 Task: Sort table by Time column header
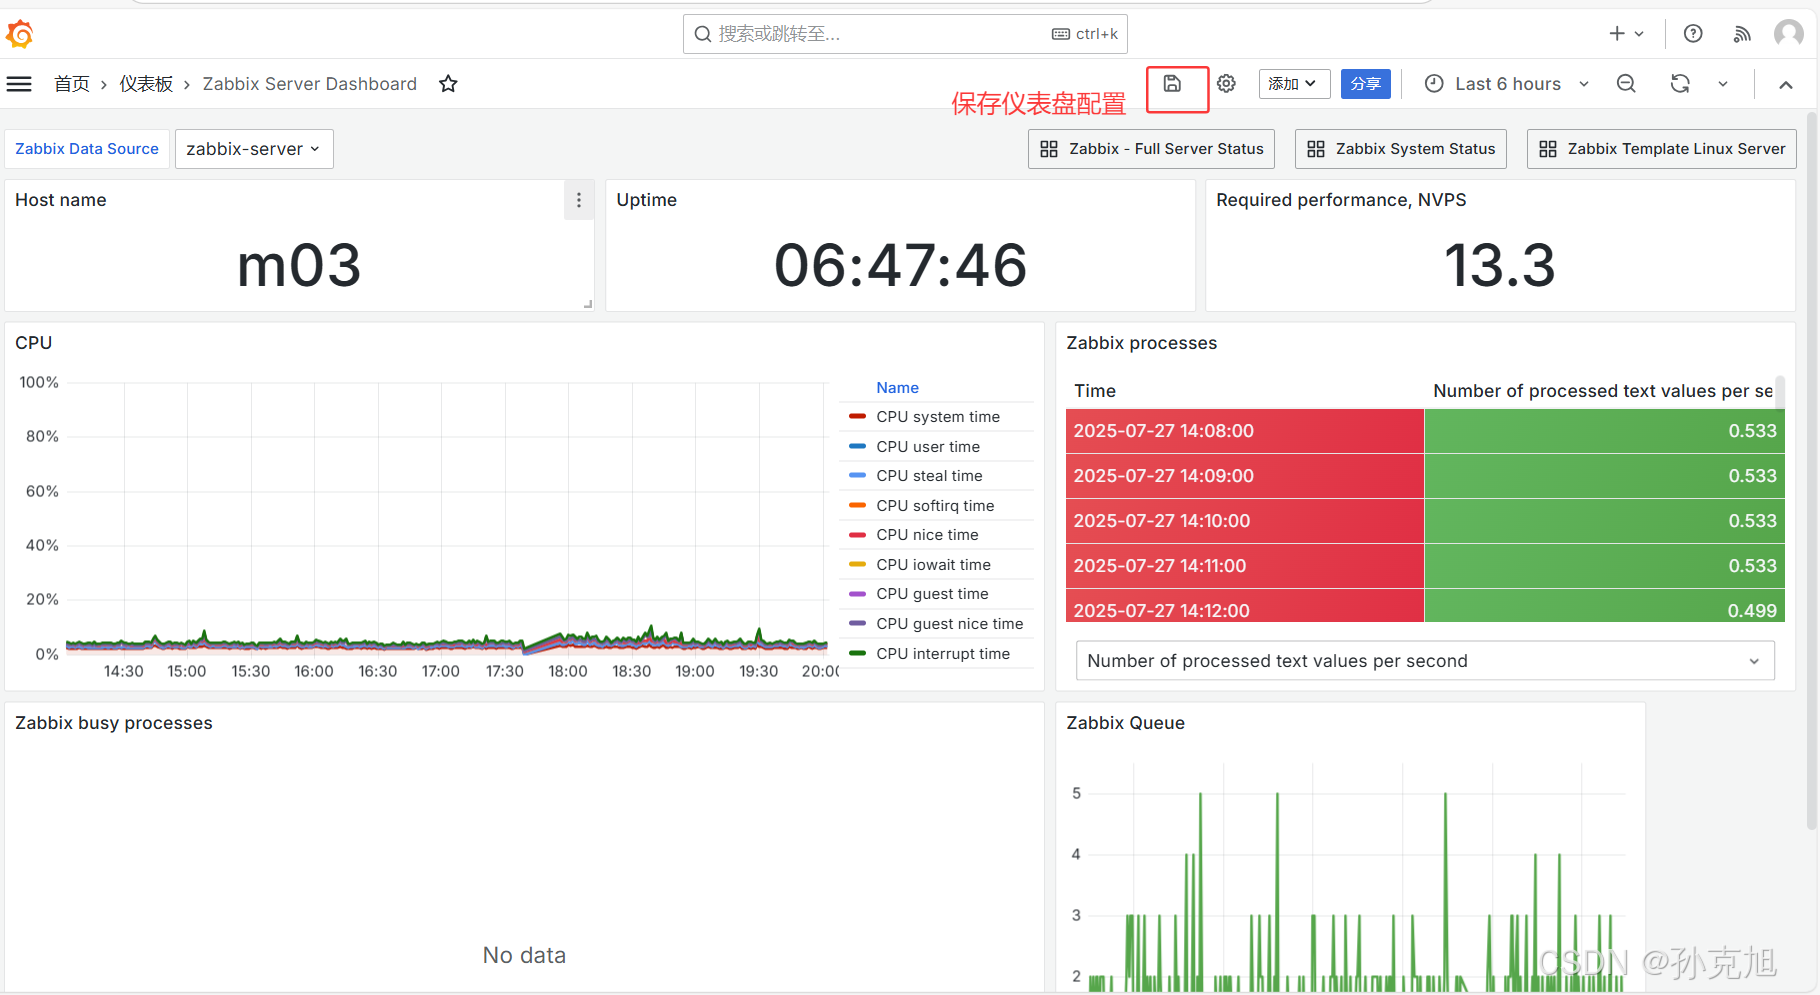(x=1095, y=391)
